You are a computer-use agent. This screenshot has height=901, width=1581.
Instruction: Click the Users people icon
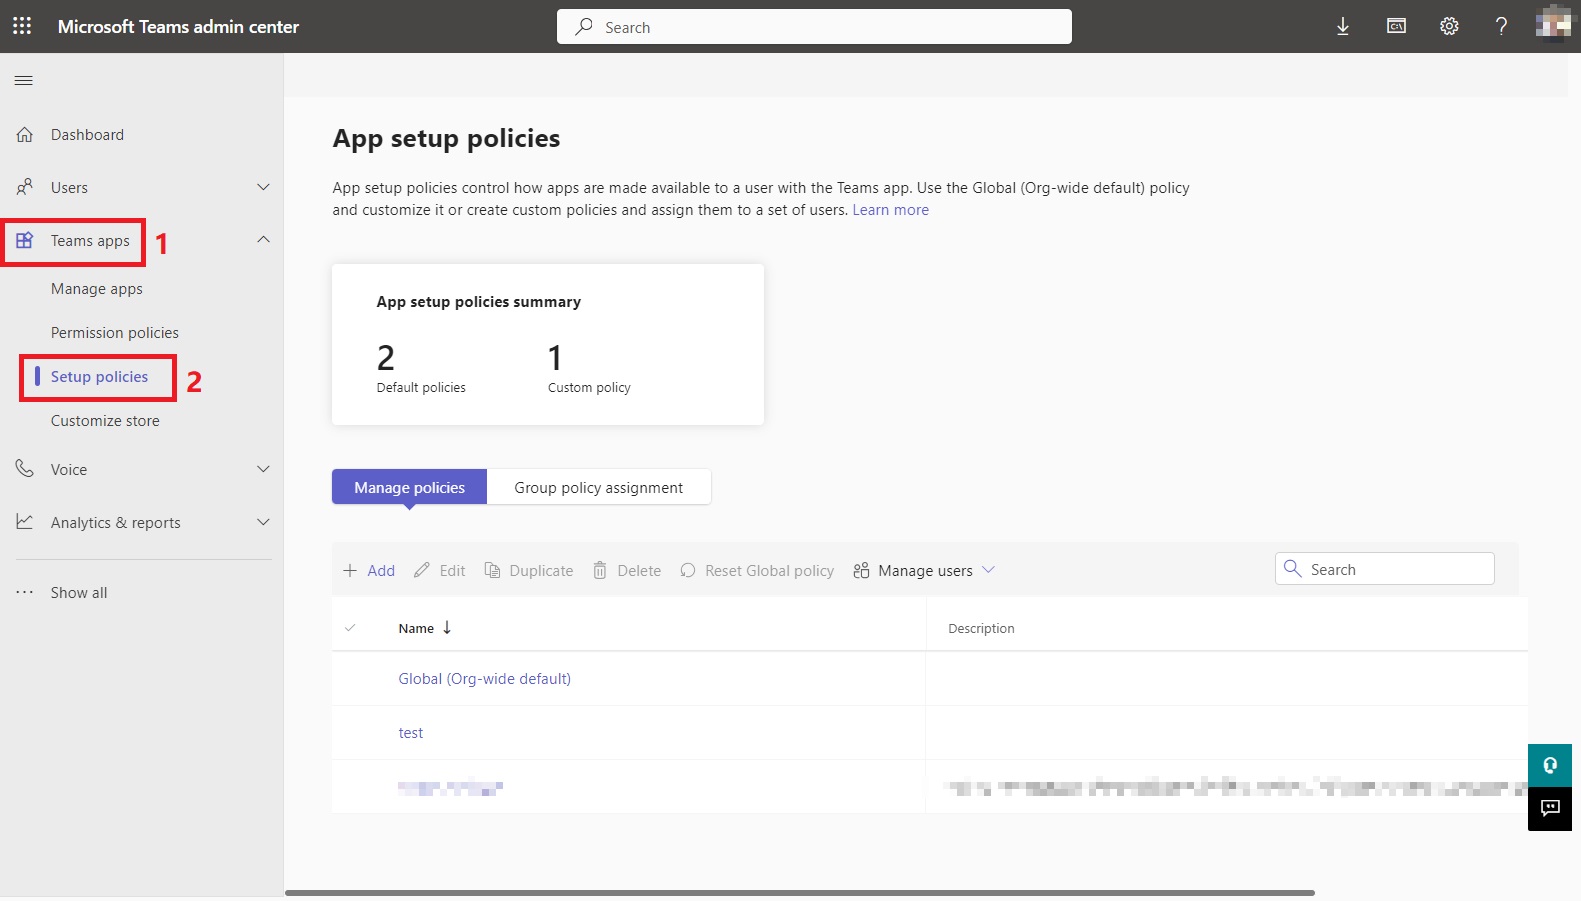(x=25, y=187)
